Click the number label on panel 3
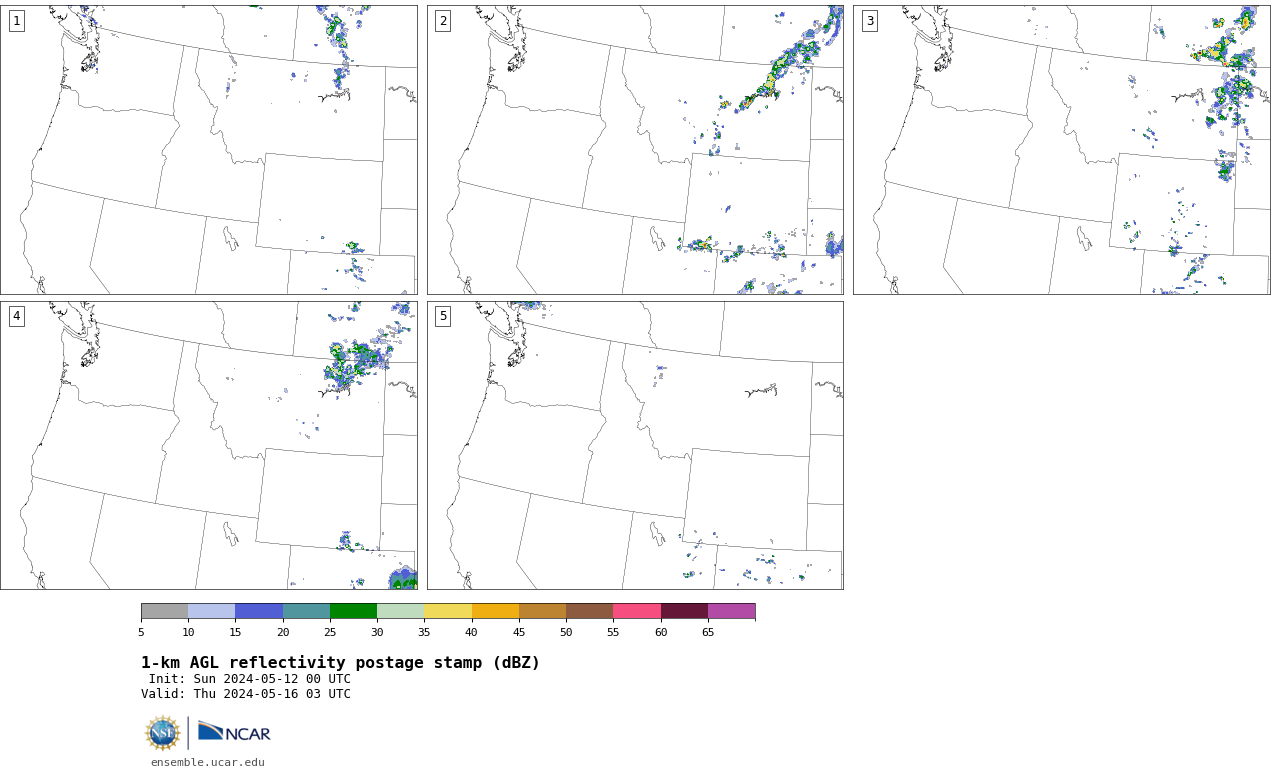This screenshot has width=1280, height=773. (870, 21)
